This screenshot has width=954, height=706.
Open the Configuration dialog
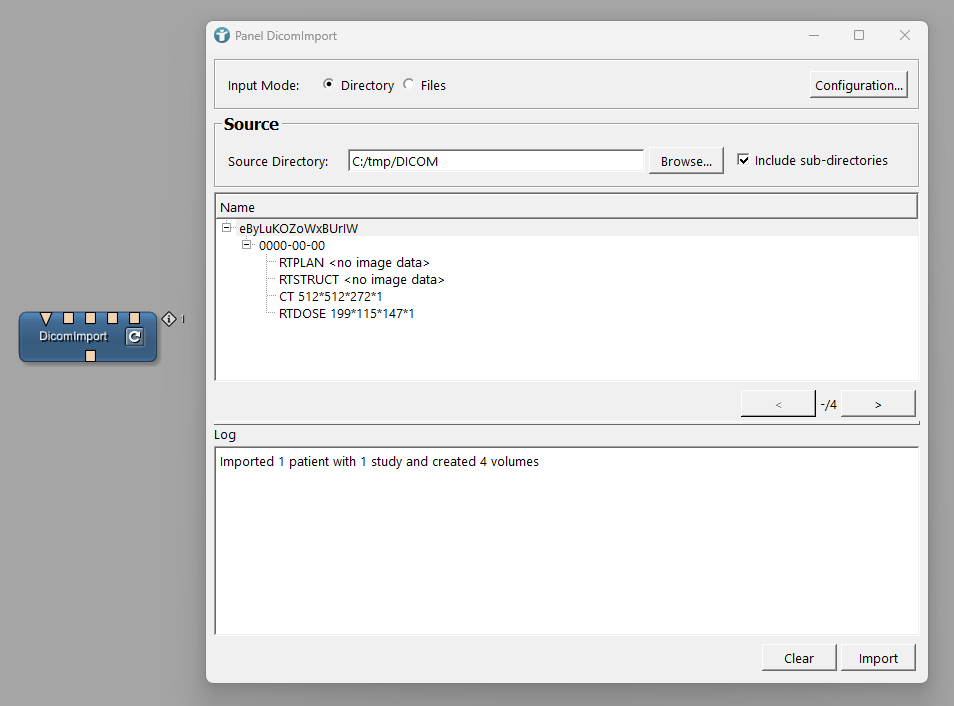tap(858, 85)
